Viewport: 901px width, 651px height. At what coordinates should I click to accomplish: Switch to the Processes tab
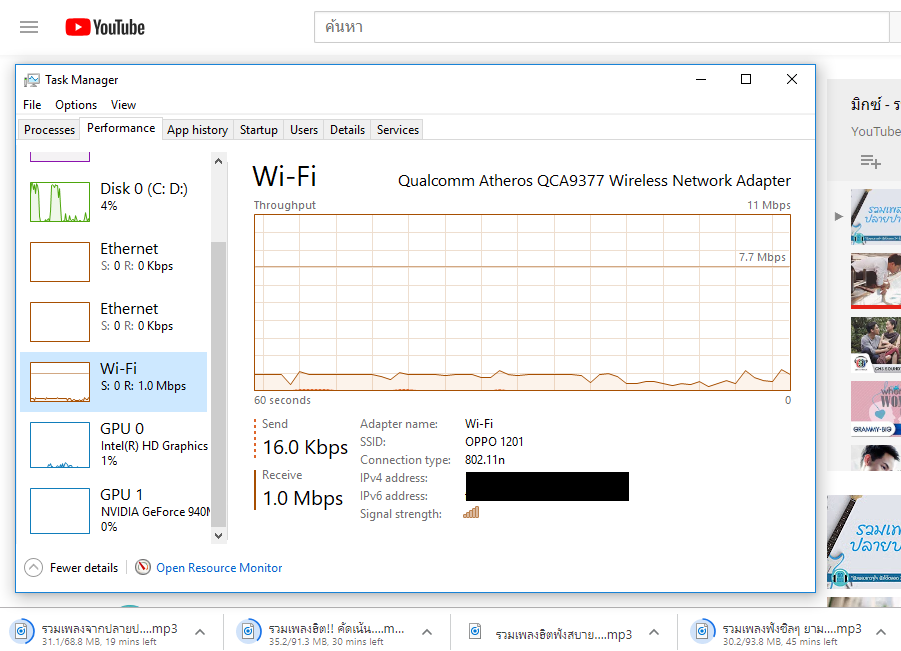tap(49, 129)
